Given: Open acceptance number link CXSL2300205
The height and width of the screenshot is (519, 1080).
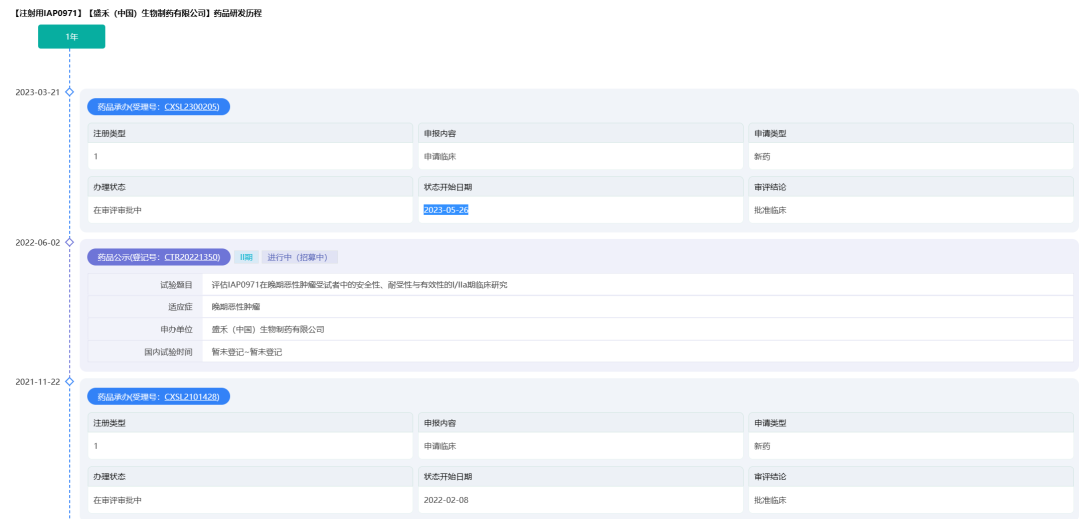Looking at the screenshot, I should pyautogui.click(x=194, y=107).
